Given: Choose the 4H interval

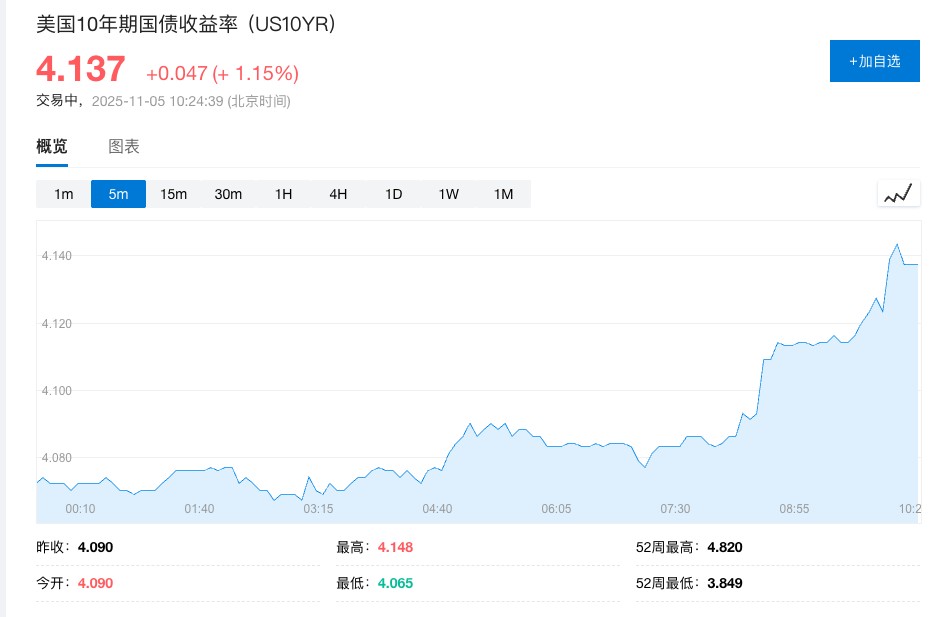Looking at the screenshot, I should click(338, 194).
